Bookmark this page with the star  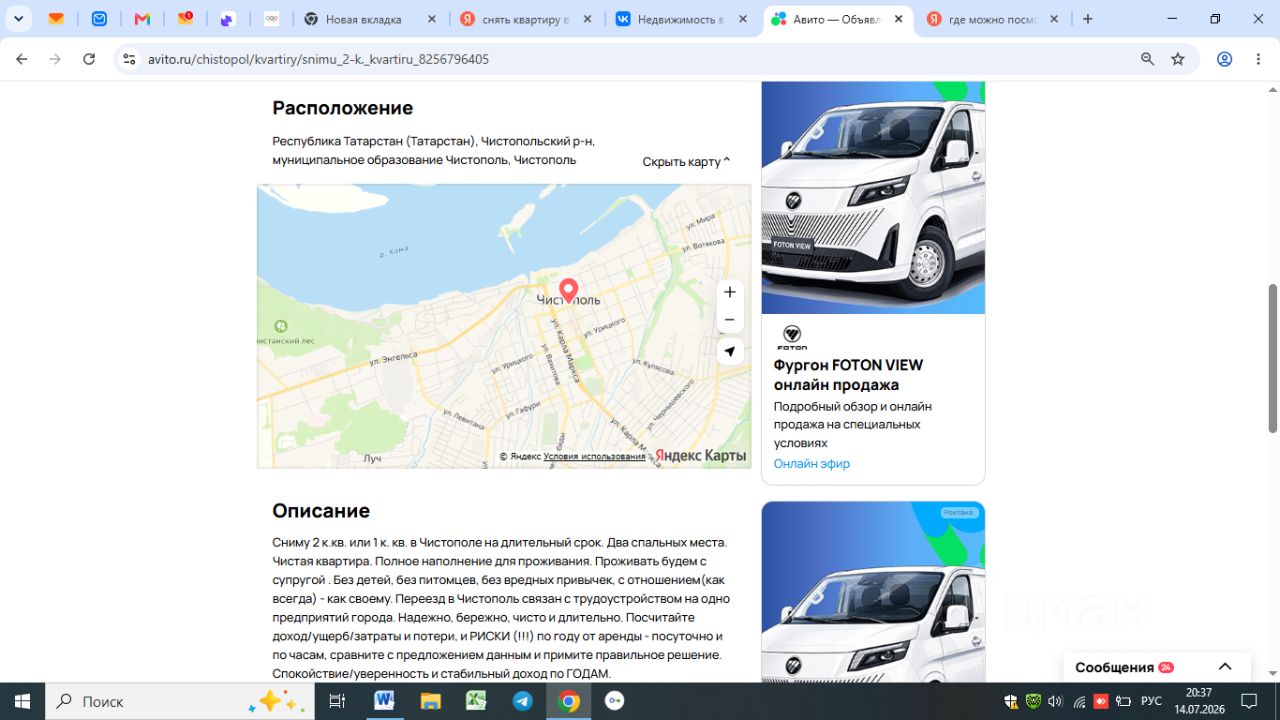point(1178,59)
